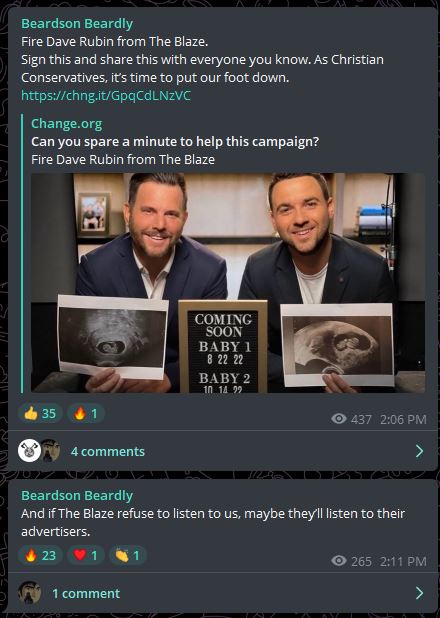
Task: Click commenter avatar beside 1 comment
Action: [x=30, y=592]
